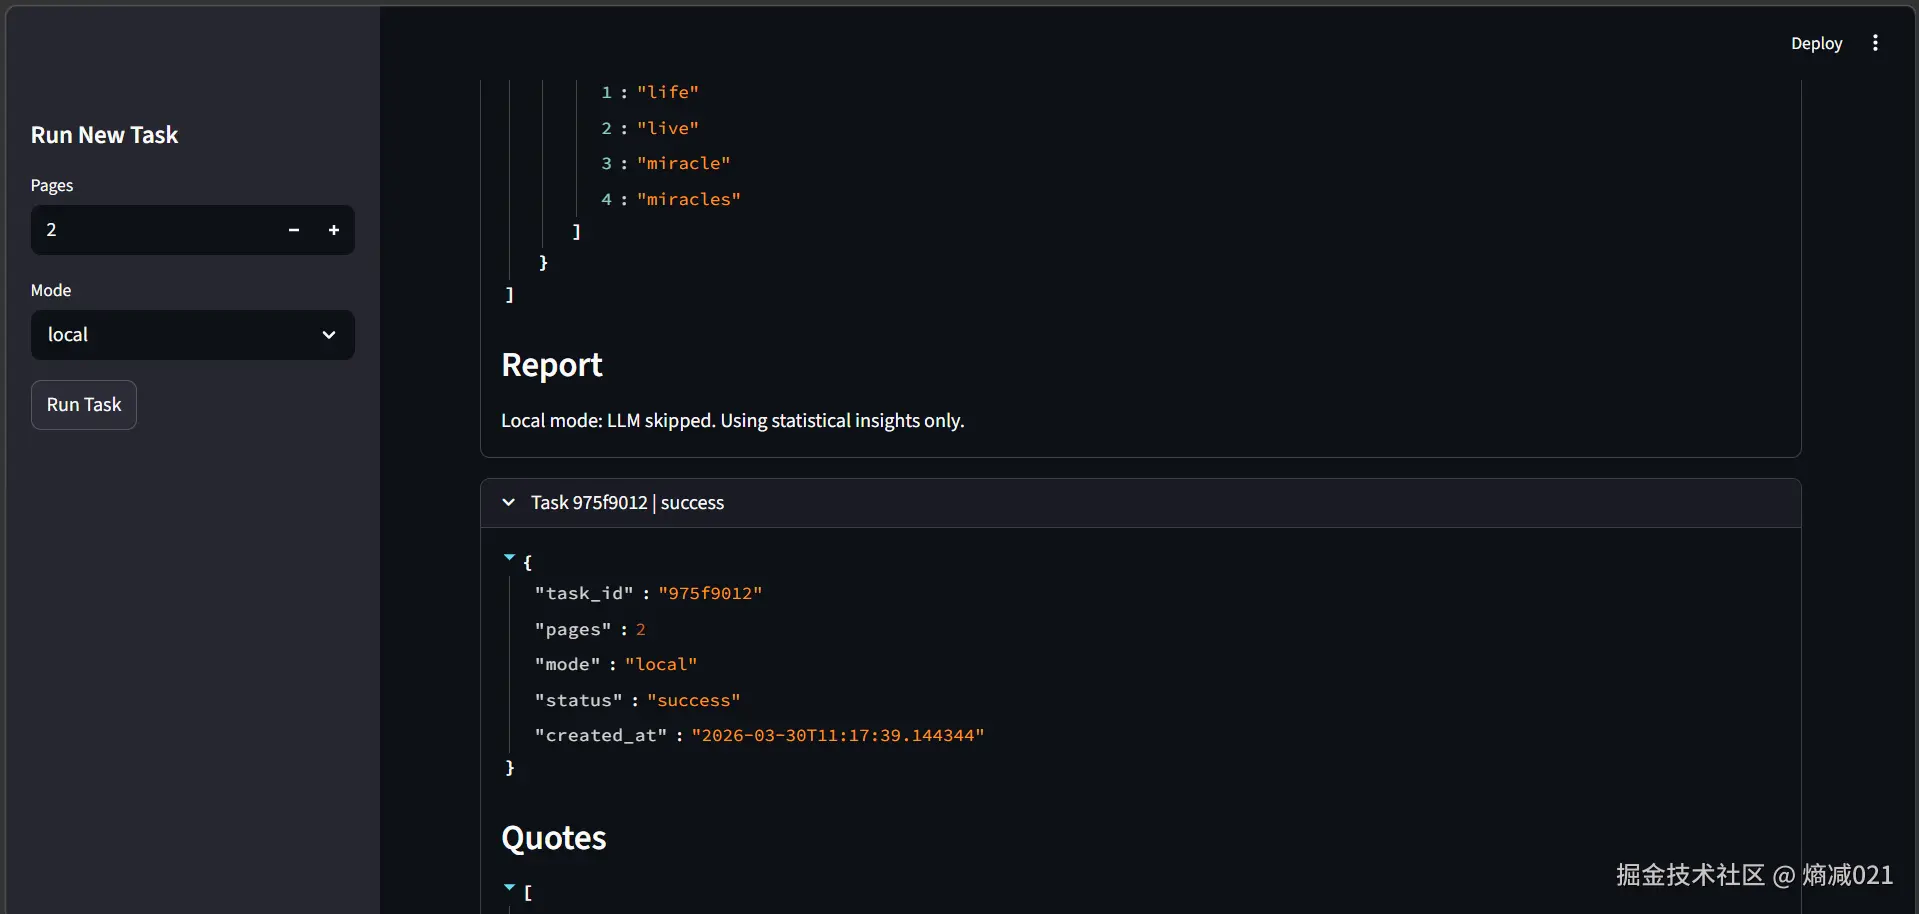Click the "miracles" array entry
The height and width of the screenshot is (914, 1919).
688,200
